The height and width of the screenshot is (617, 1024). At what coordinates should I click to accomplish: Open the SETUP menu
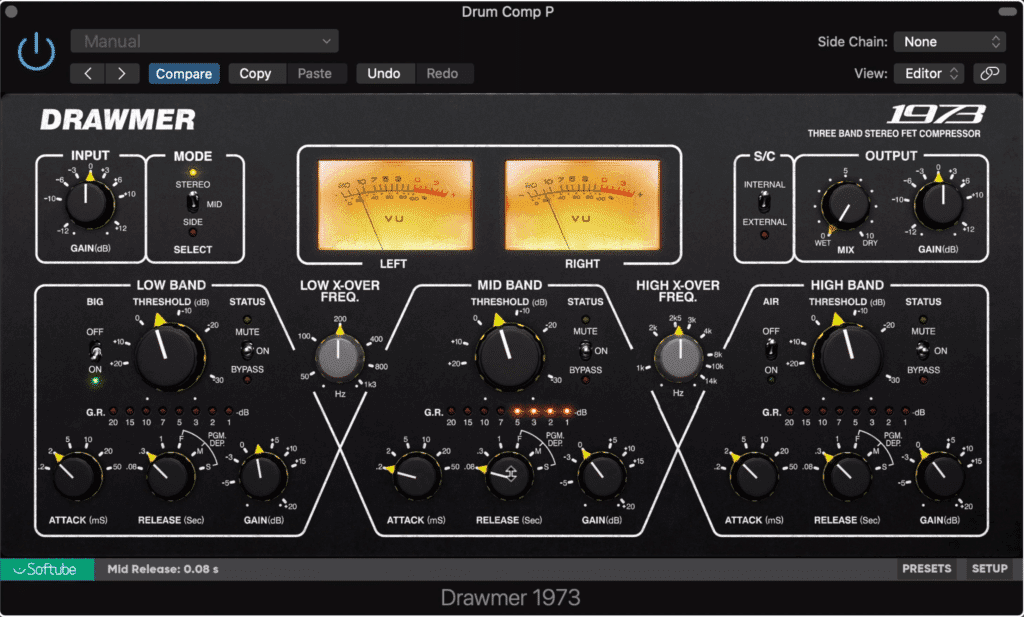[989, 569]
